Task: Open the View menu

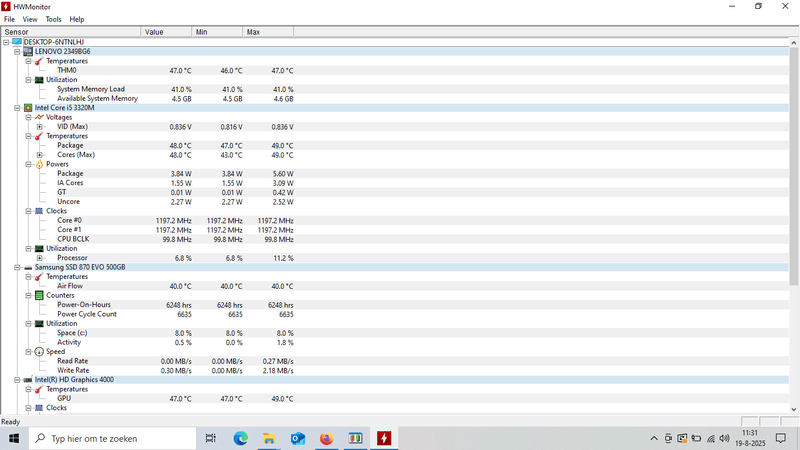Action: (x=30, y=19)
